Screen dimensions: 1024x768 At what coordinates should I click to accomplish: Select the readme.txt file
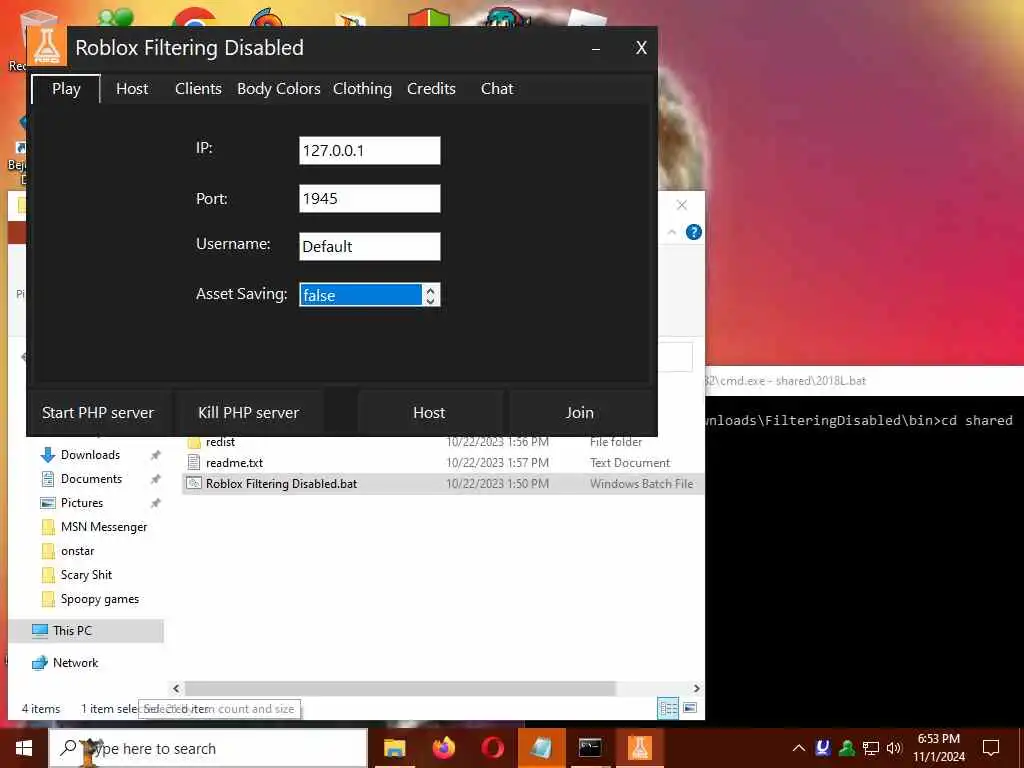click(443, 463)
